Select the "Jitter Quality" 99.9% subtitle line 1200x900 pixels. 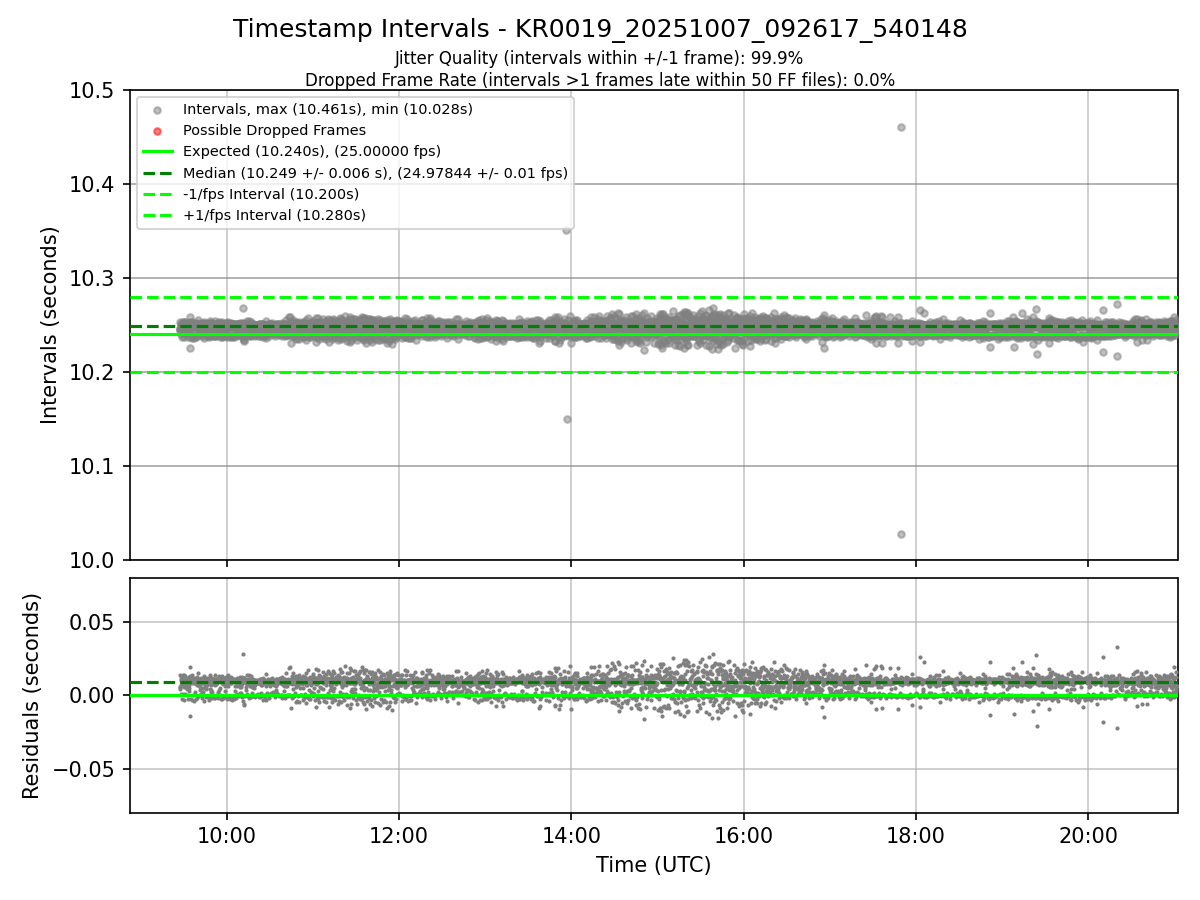[x=600, y=58]
